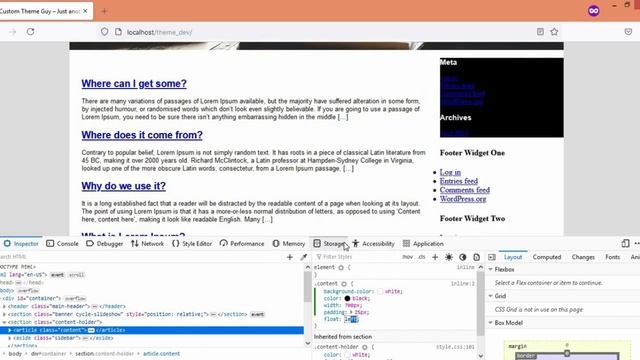
Task: Open the Debugger tab
Action: (x=104, y=244)
